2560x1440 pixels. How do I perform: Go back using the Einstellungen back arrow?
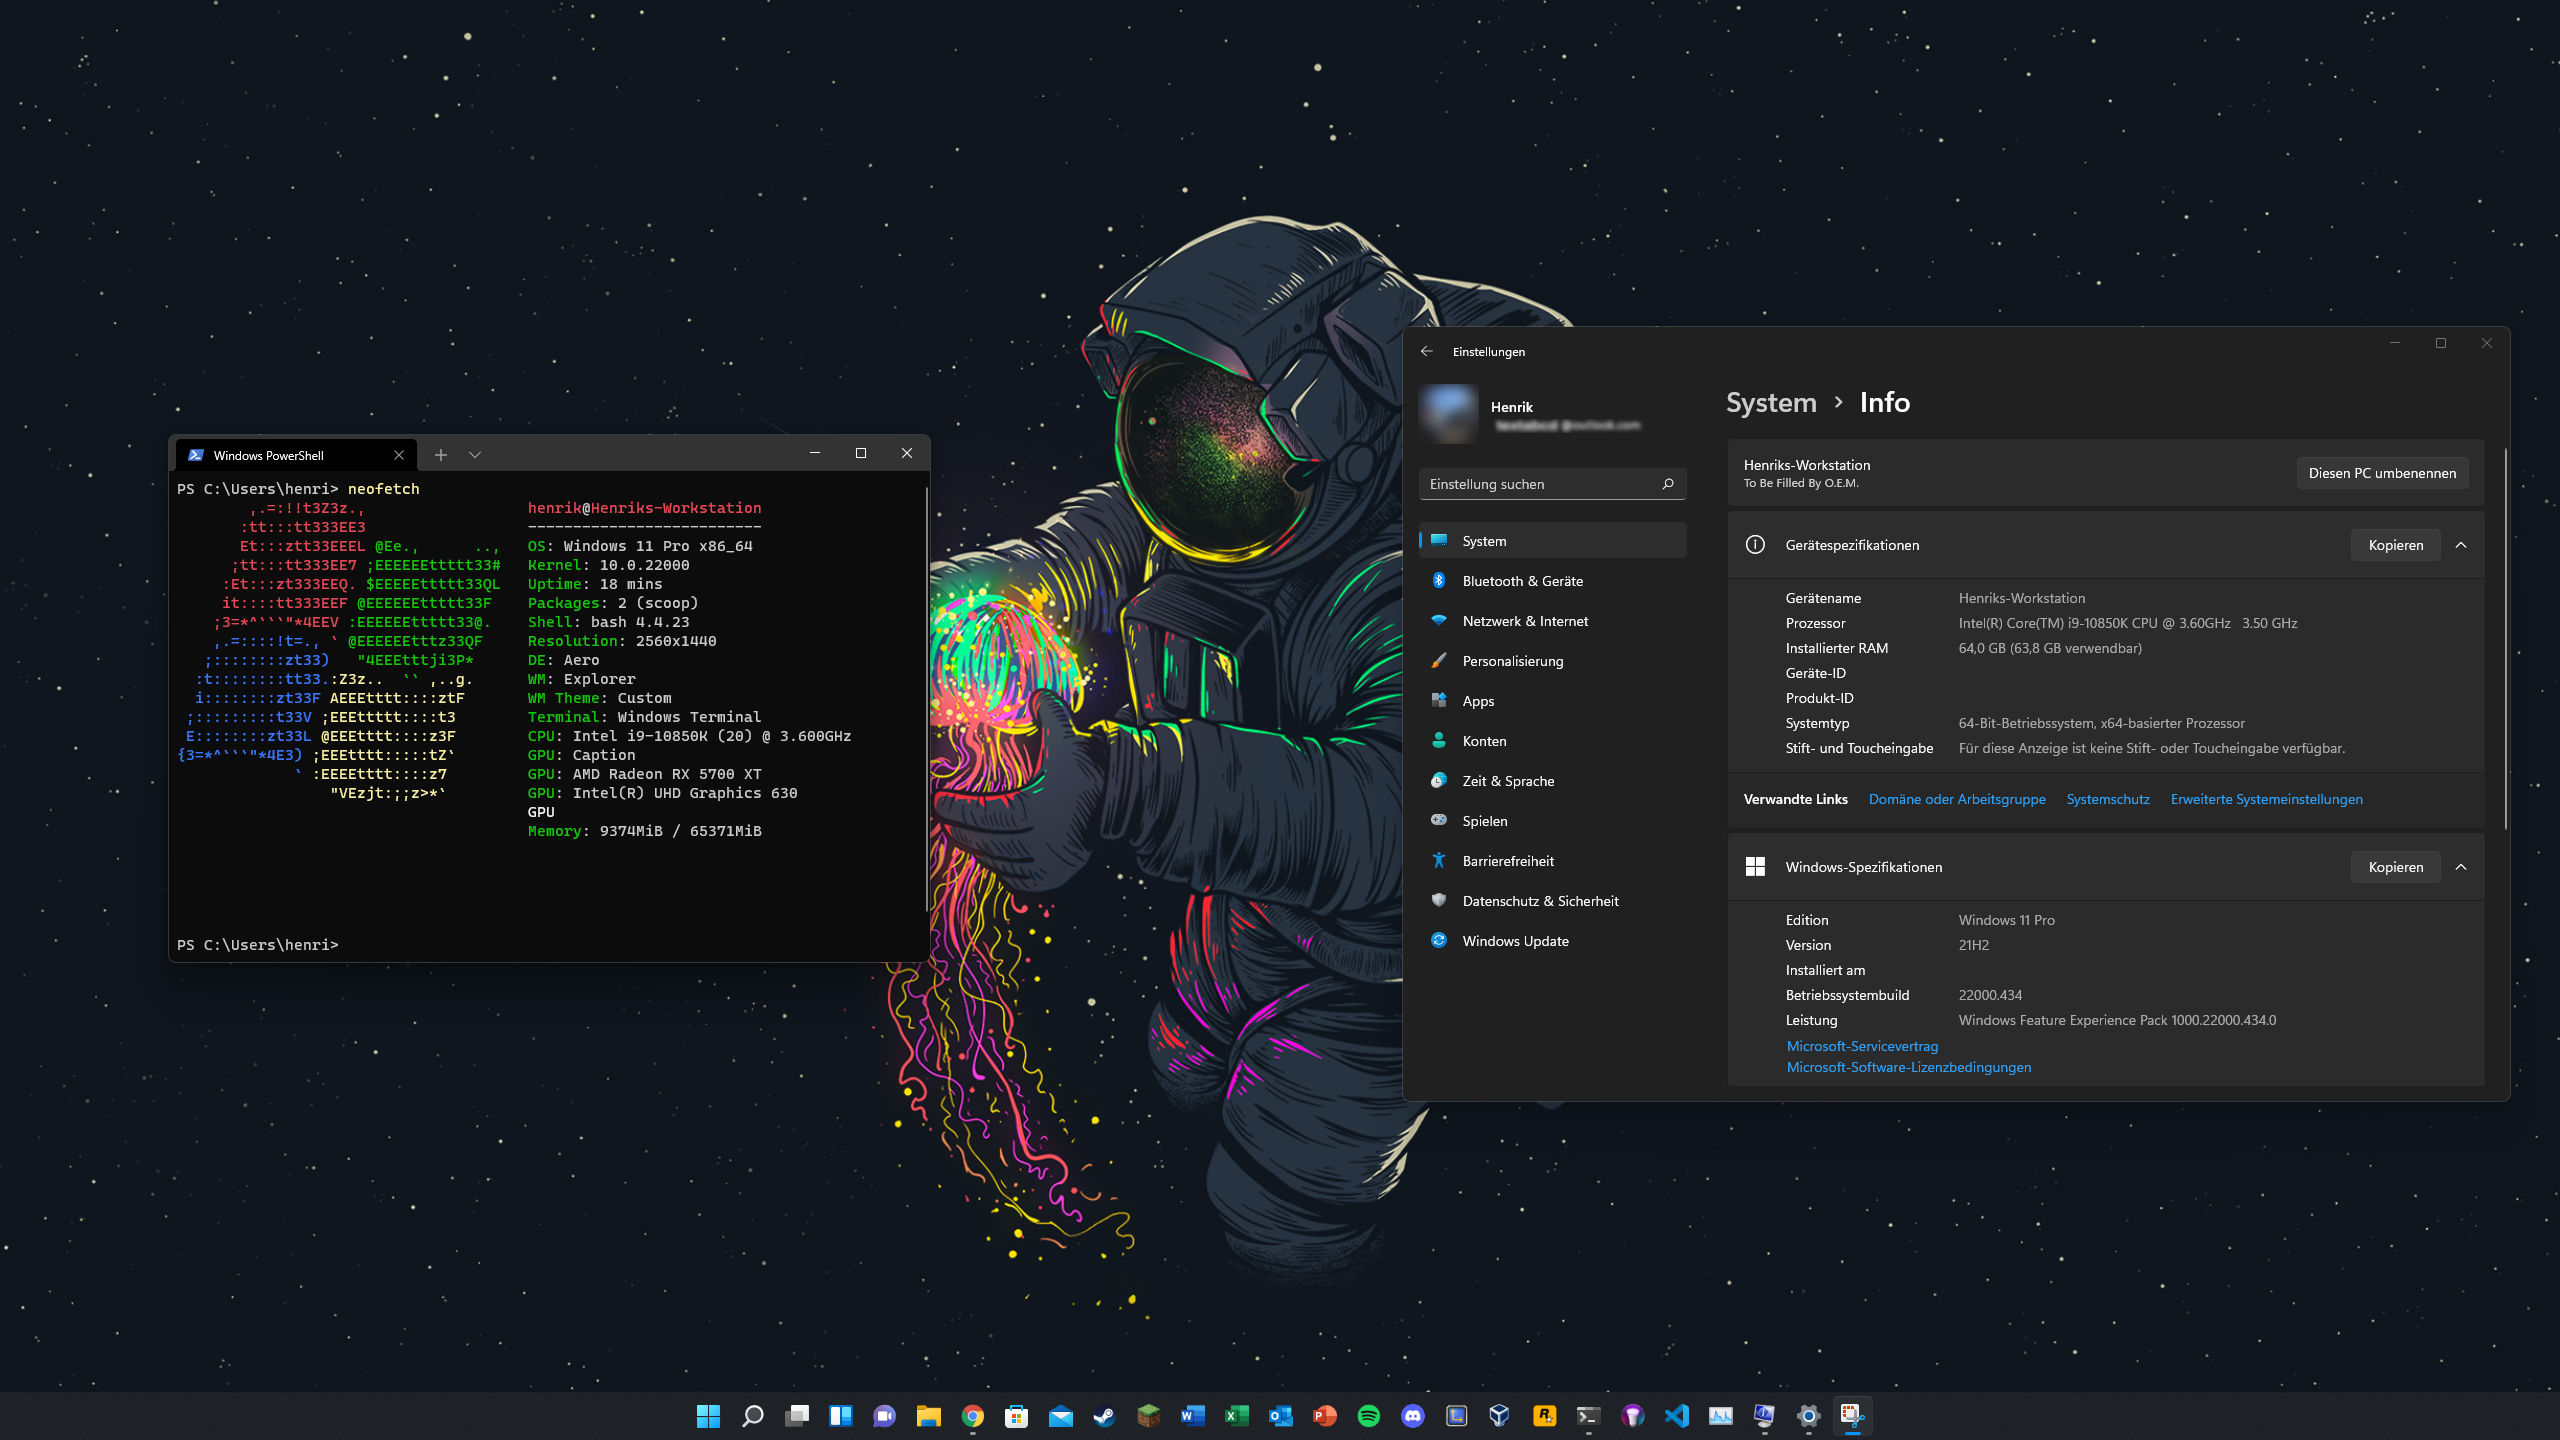pyautogui.click(x=1427, y=352)
